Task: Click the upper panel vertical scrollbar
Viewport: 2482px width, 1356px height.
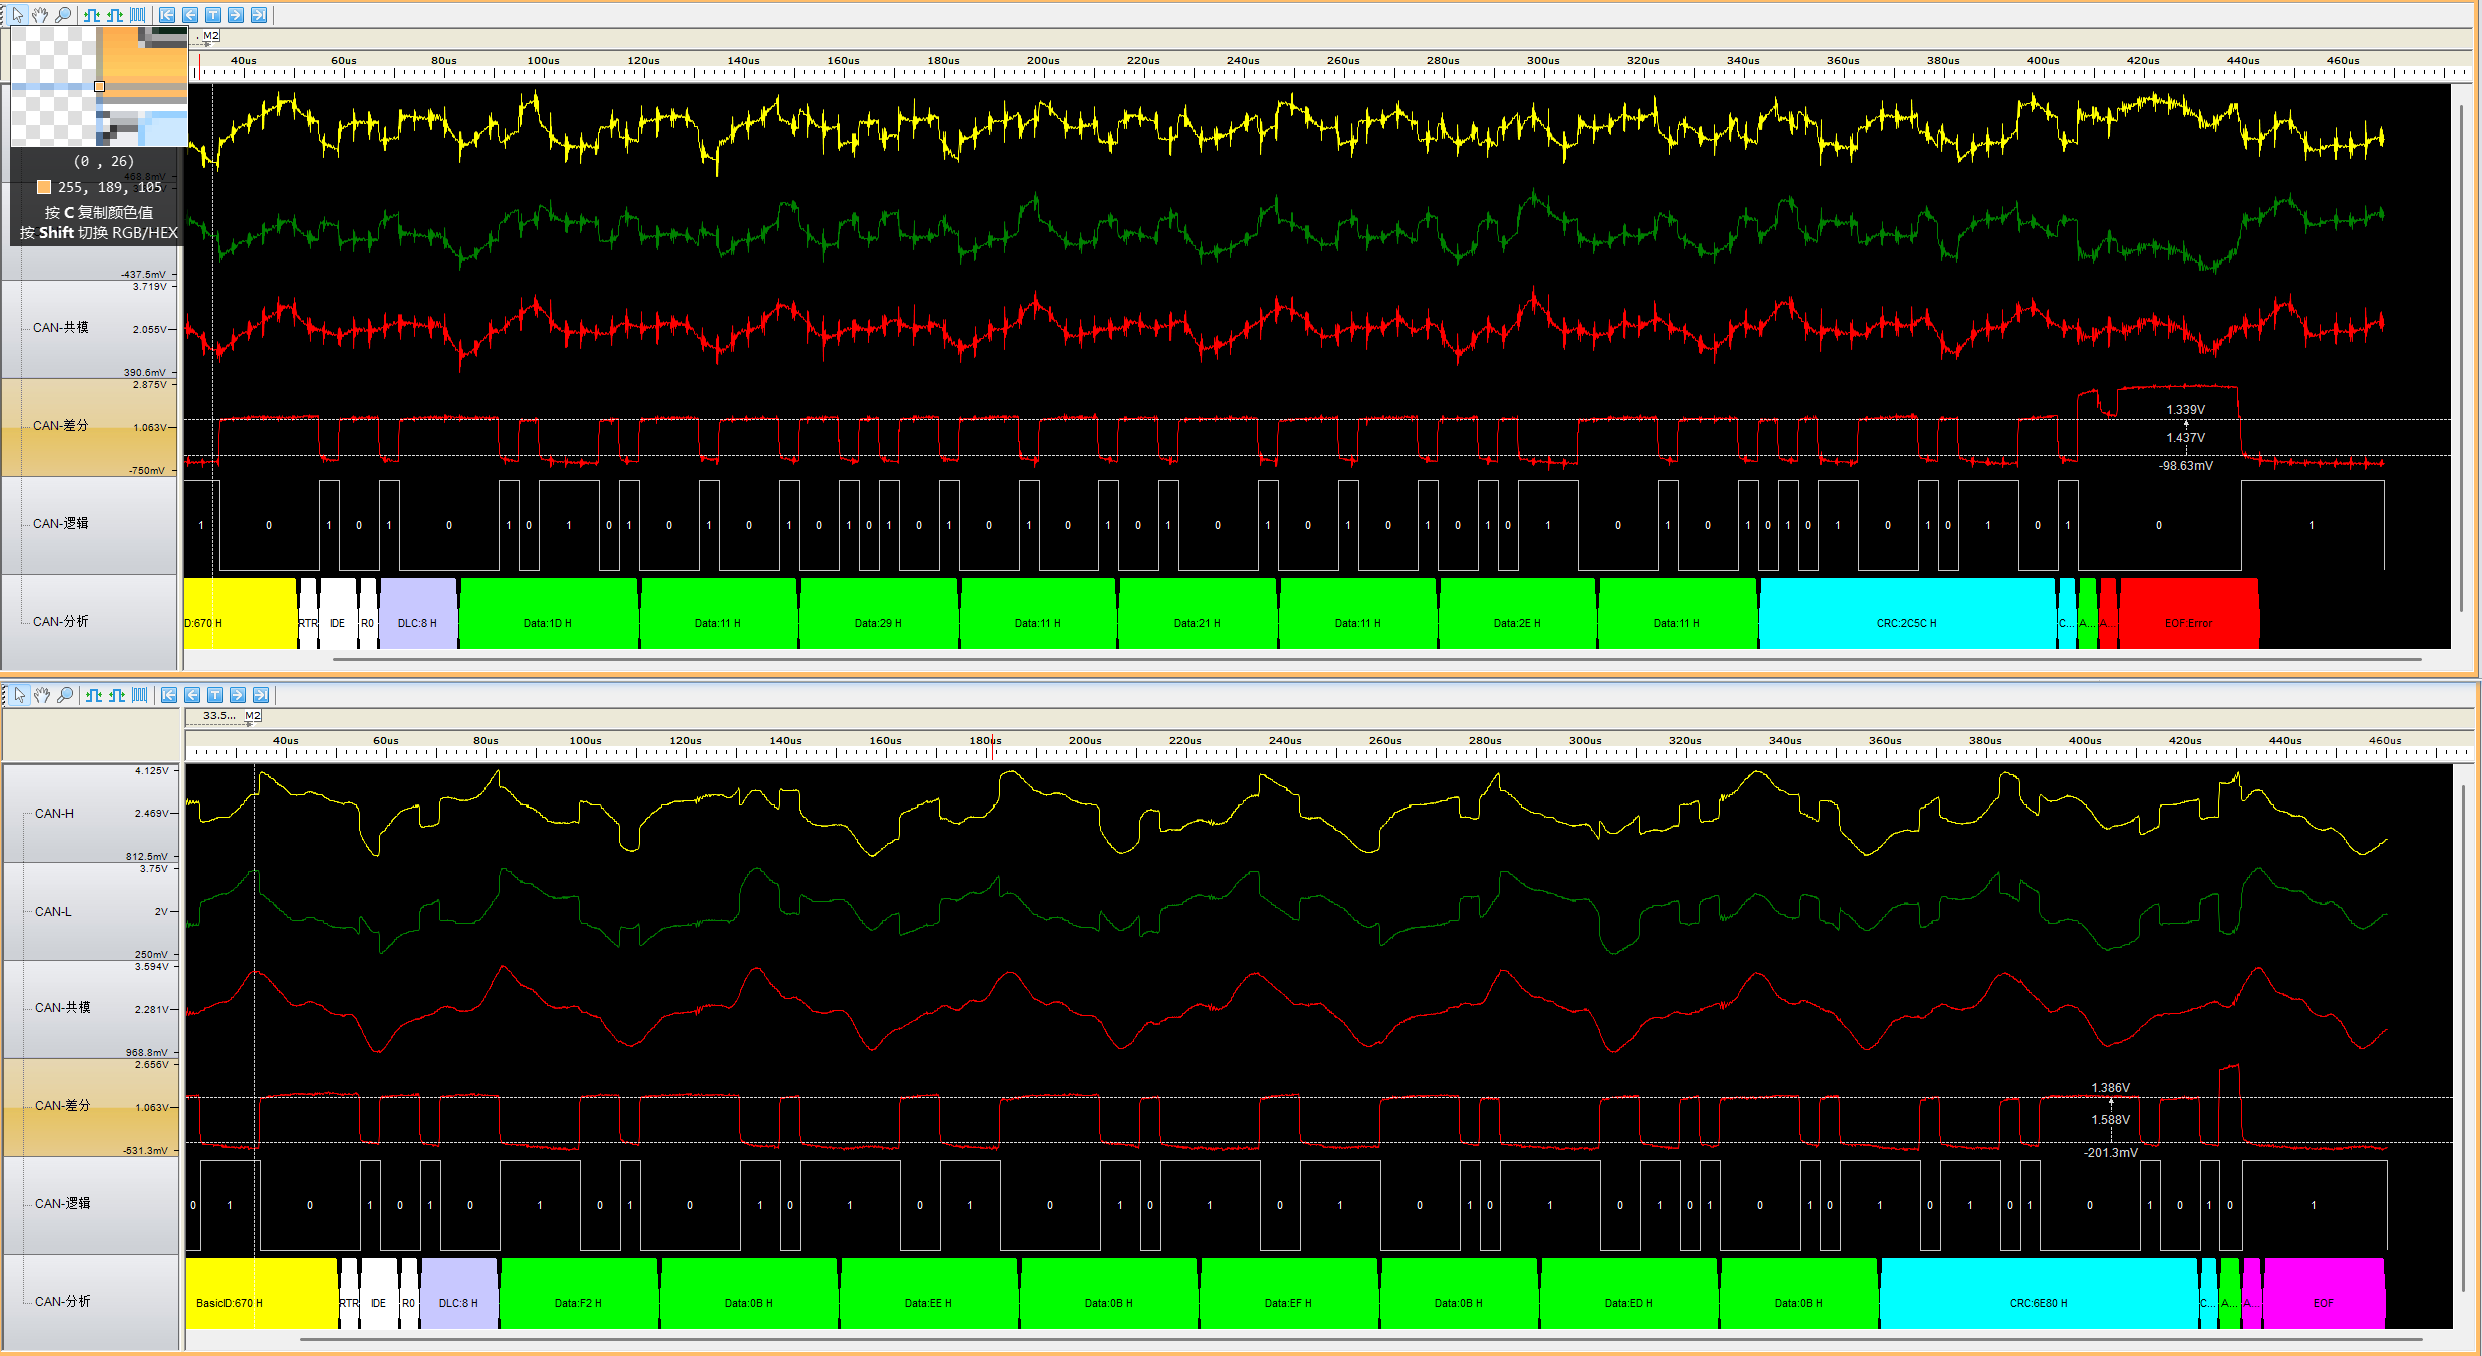Action: tap(2461, 360)
